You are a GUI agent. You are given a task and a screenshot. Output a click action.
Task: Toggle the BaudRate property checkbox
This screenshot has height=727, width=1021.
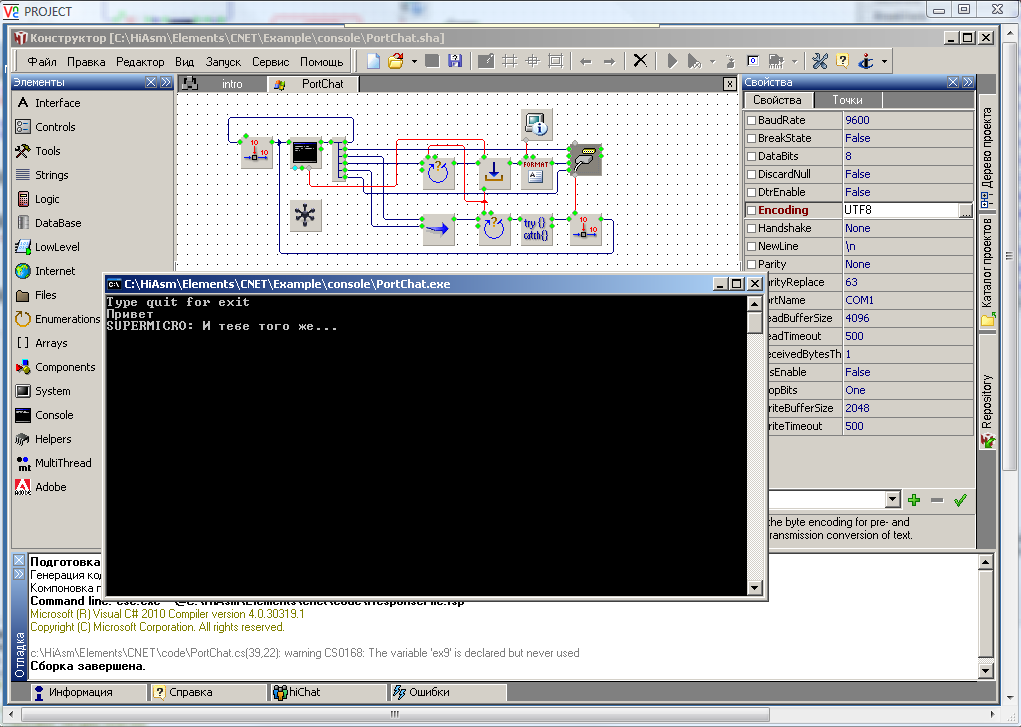752,120
